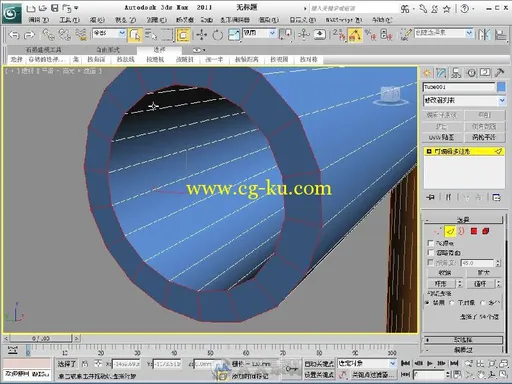Toggle Keyboard Shortcut Override icon
This screenshot has width=512, height=384.
(320, 35)
